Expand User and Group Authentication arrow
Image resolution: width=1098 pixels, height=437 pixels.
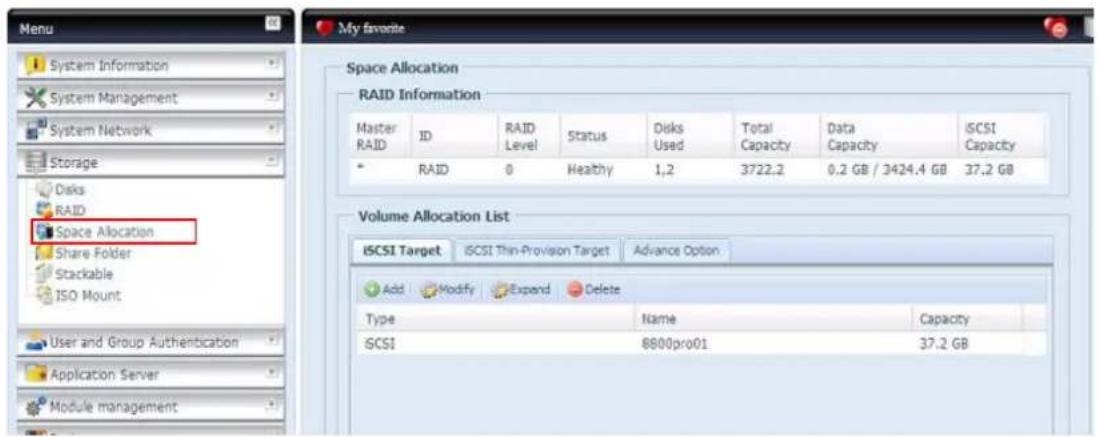point(272,343)
